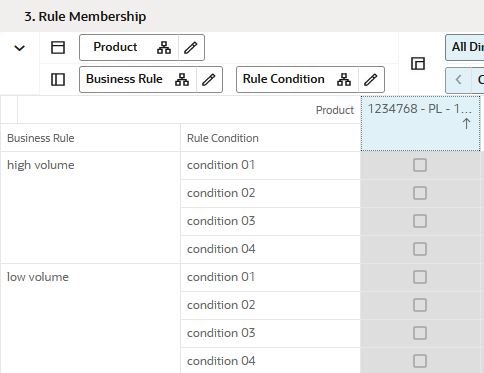Click the Product axis label in grid
This screenshot has height=373, width=484.
tap(335, 110)
